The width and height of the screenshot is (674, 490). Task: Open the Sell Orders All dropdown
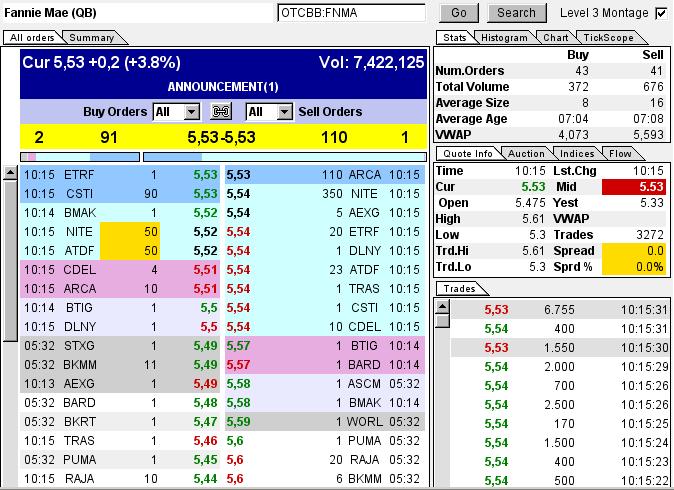click(269, 112)
